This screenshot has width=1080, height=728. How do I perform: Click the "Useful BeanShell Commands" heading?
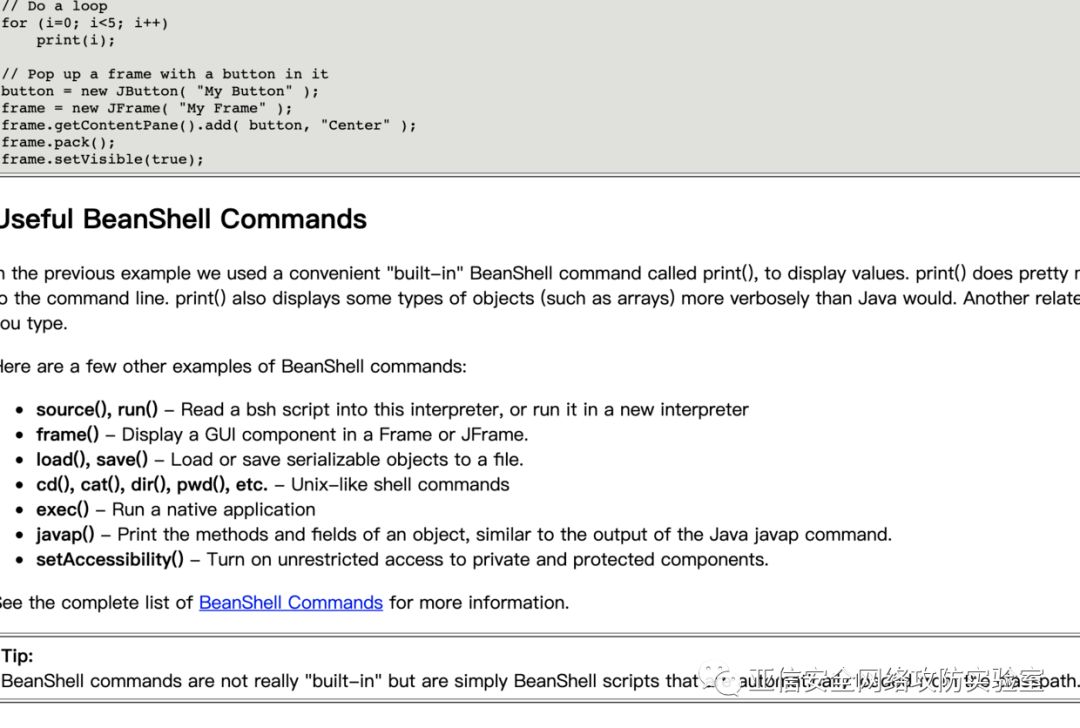[183, 219]
